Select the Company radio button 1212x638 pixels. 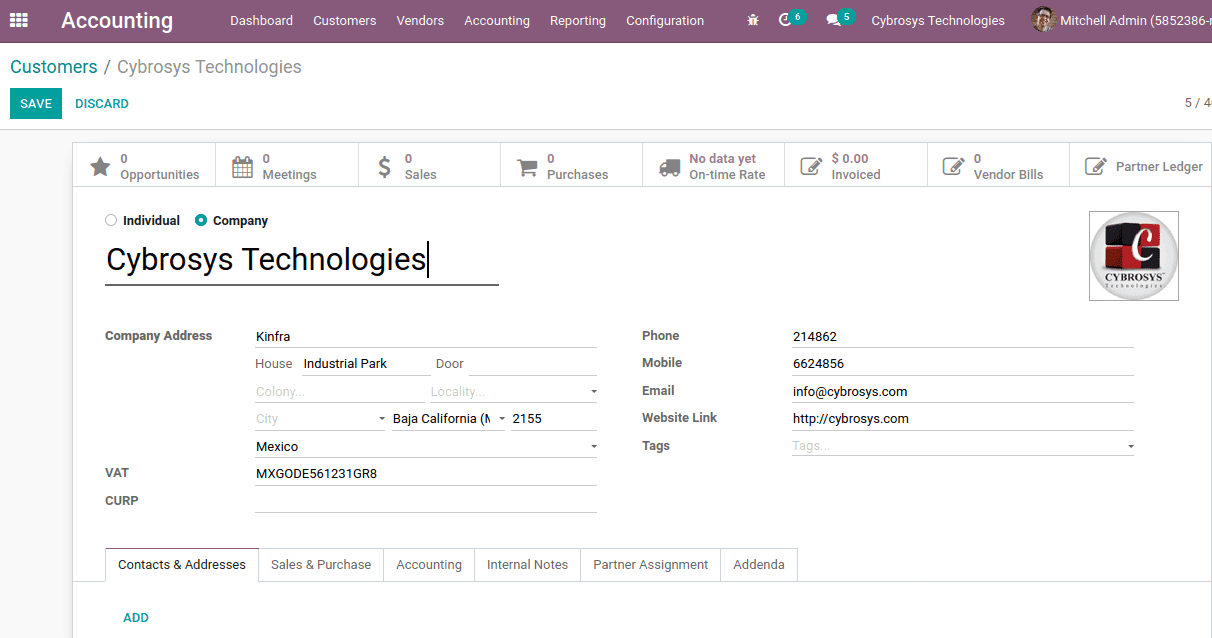tap(201, 220)
